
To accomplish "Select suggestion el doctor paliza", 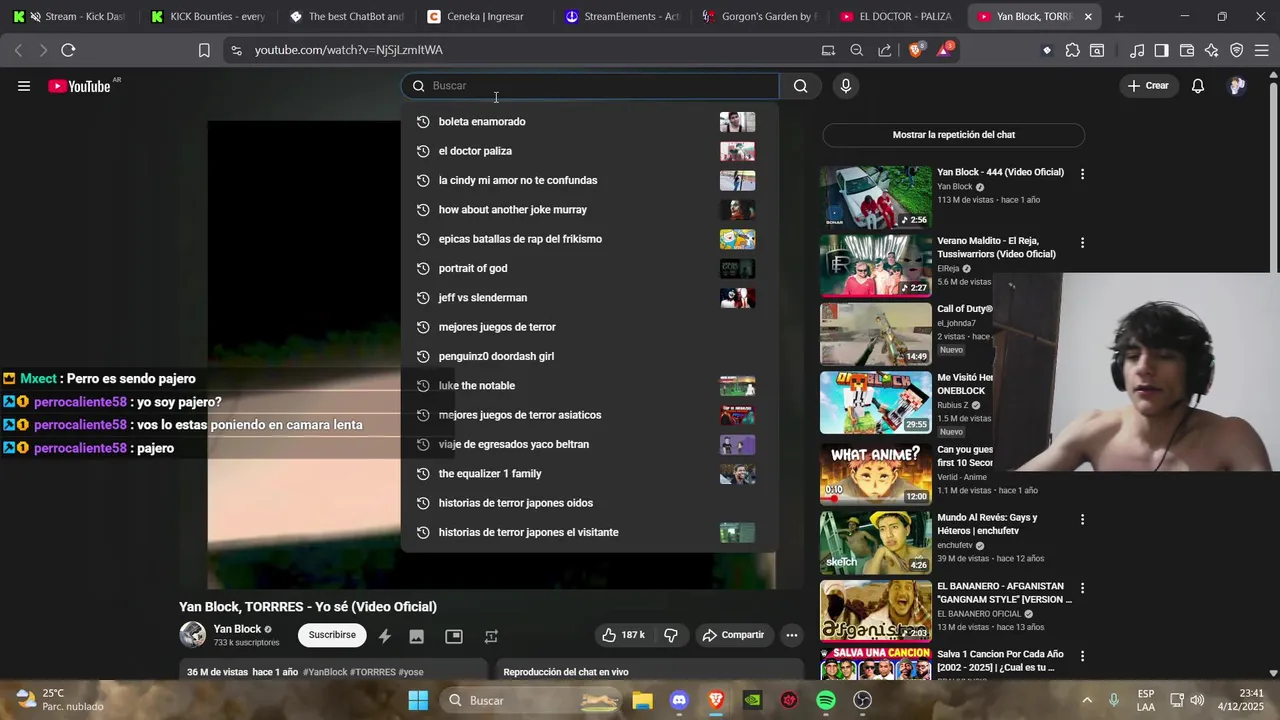I will coord(590,151).
